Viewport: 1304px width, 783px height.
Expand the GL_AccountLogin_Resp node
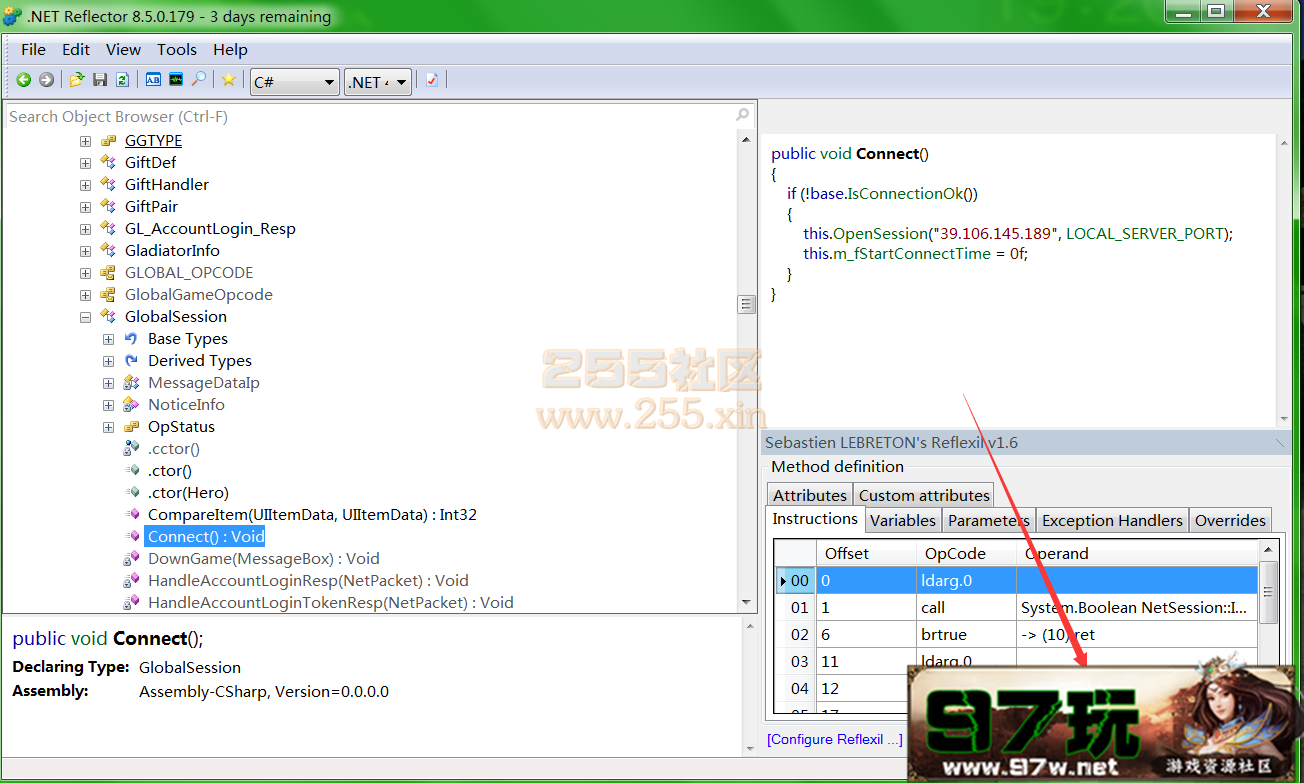coord(85,229)
